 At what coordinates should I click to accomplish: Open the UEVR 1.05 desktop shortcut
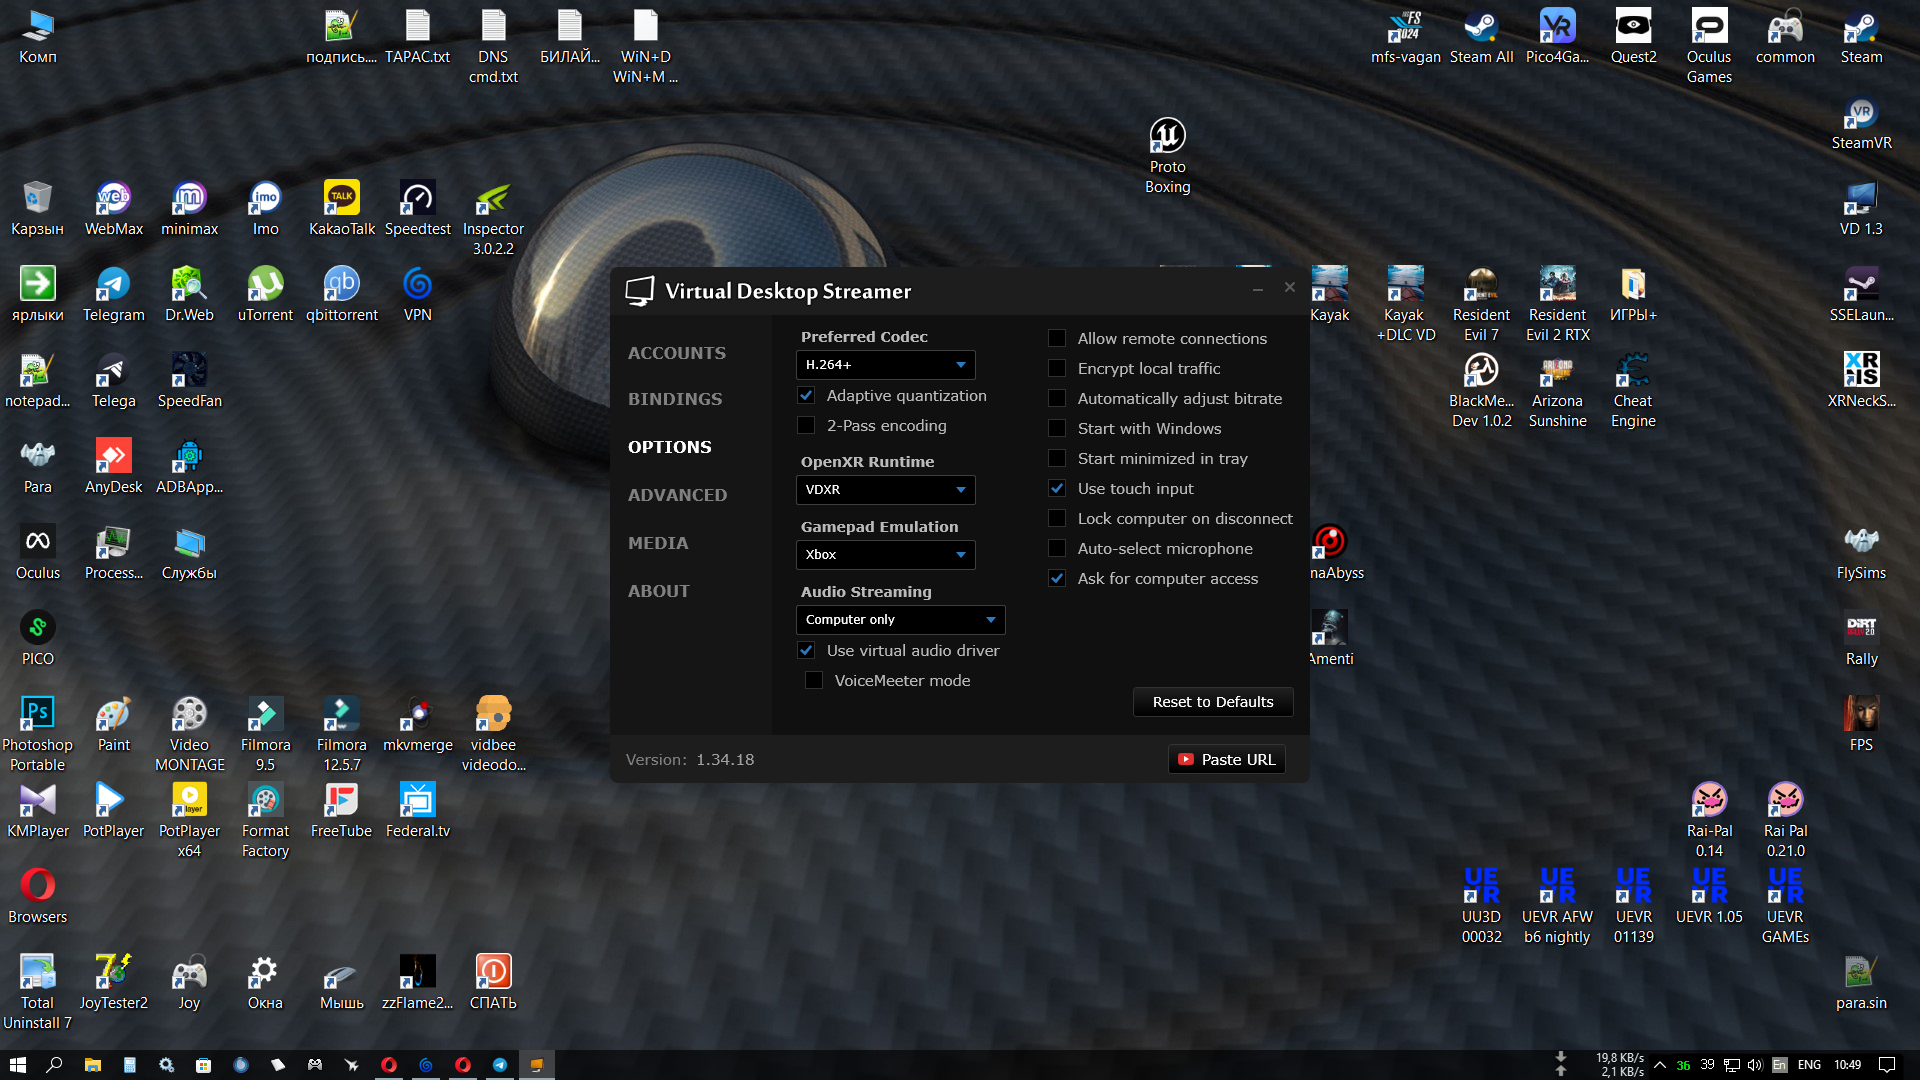(x=1709, y=896)
